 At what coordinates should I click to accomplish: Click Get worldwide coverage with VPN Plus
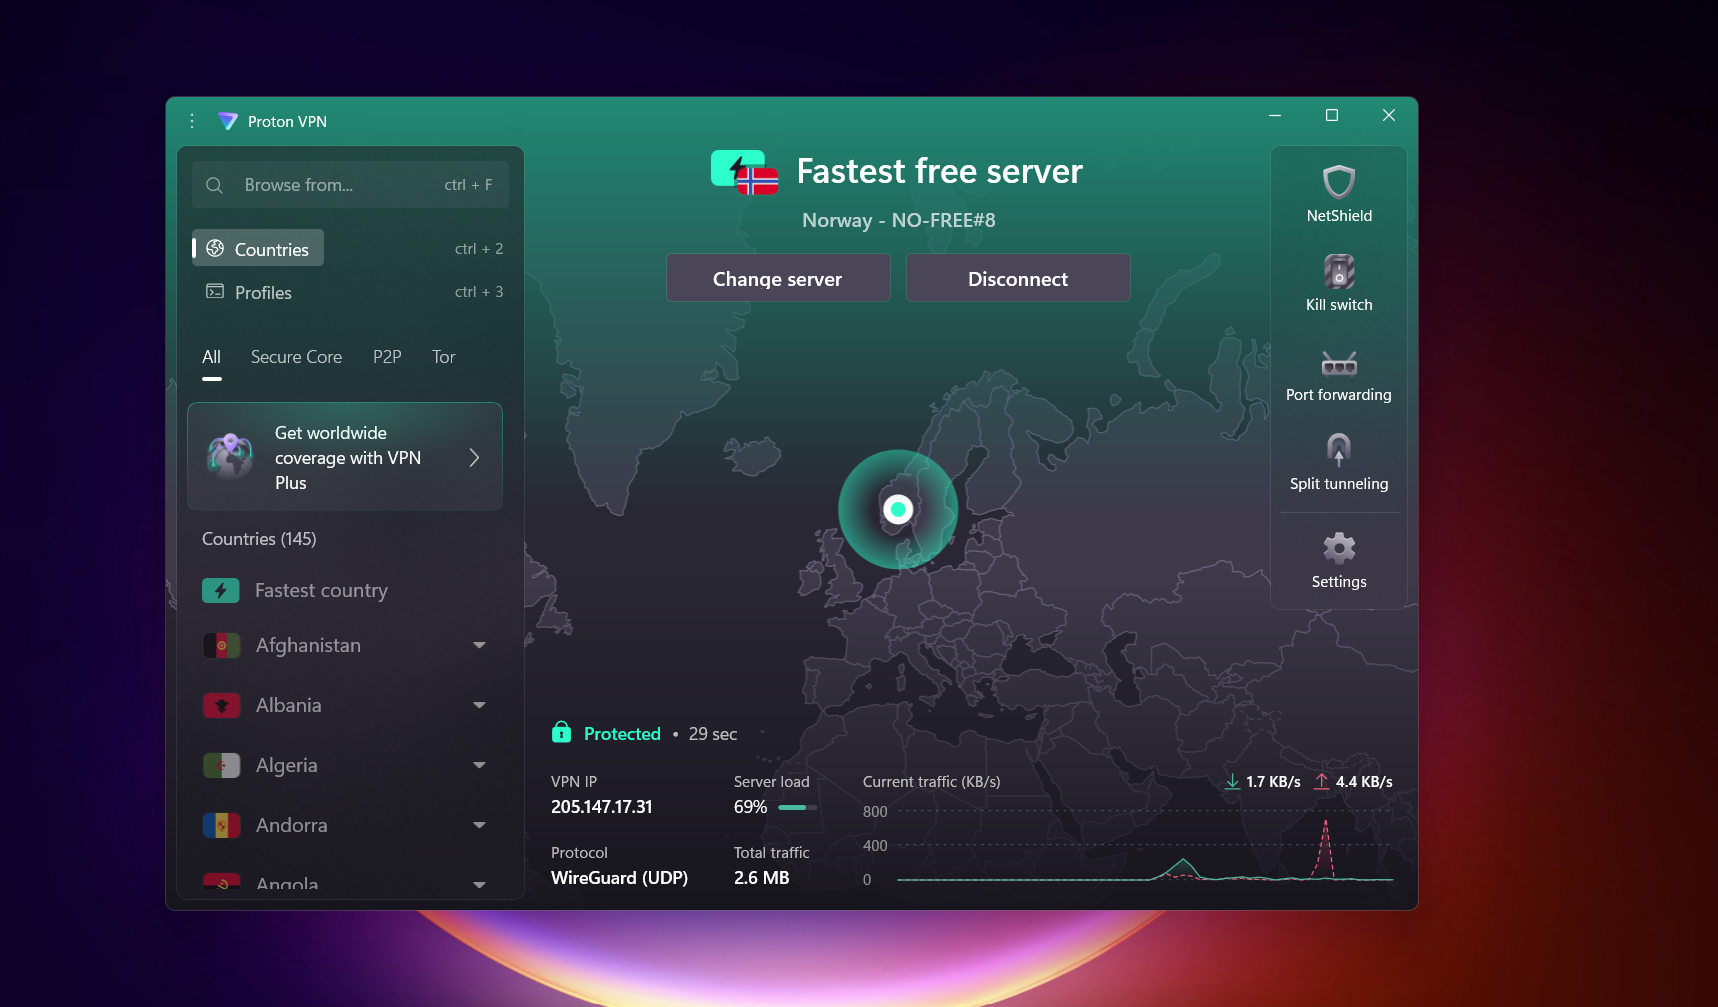click(345, 457)
